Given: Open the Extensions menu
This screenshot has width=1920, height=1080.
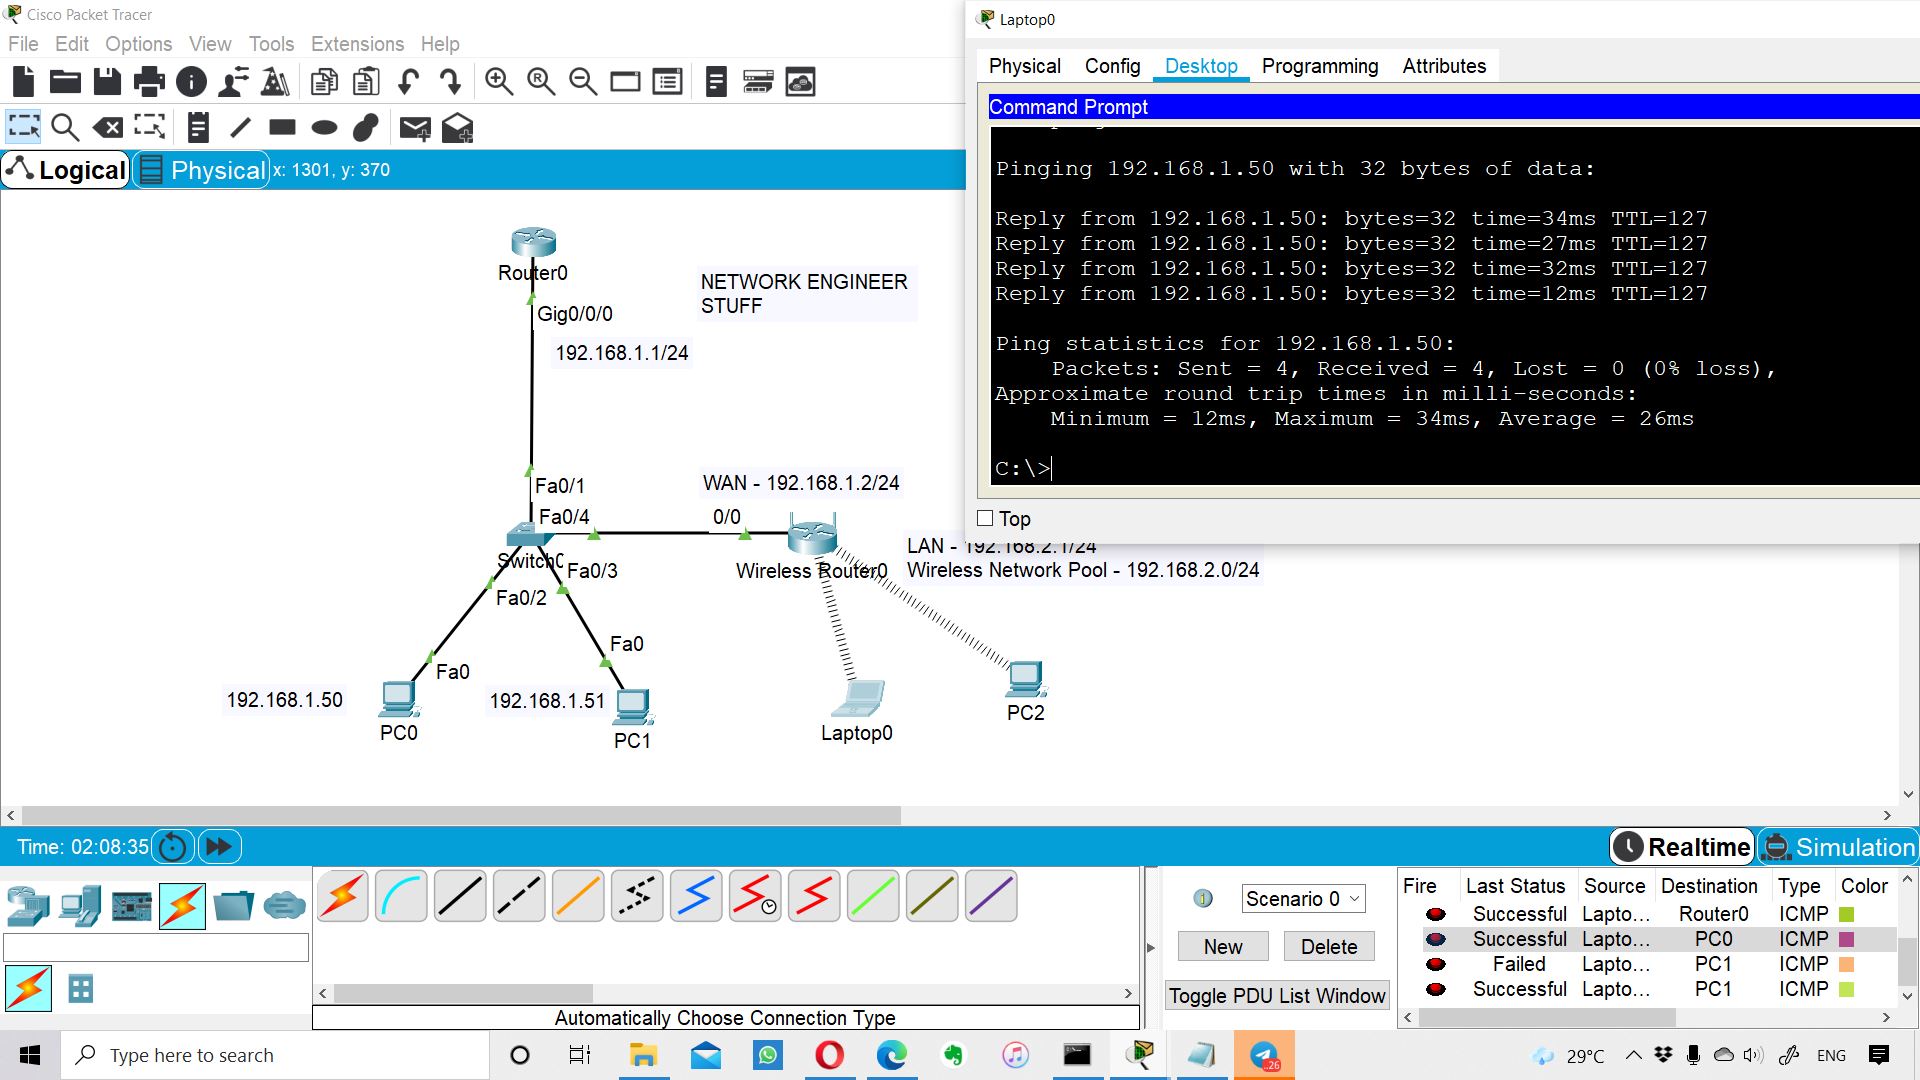Looking at the screenshot, I should coord(357,44).
